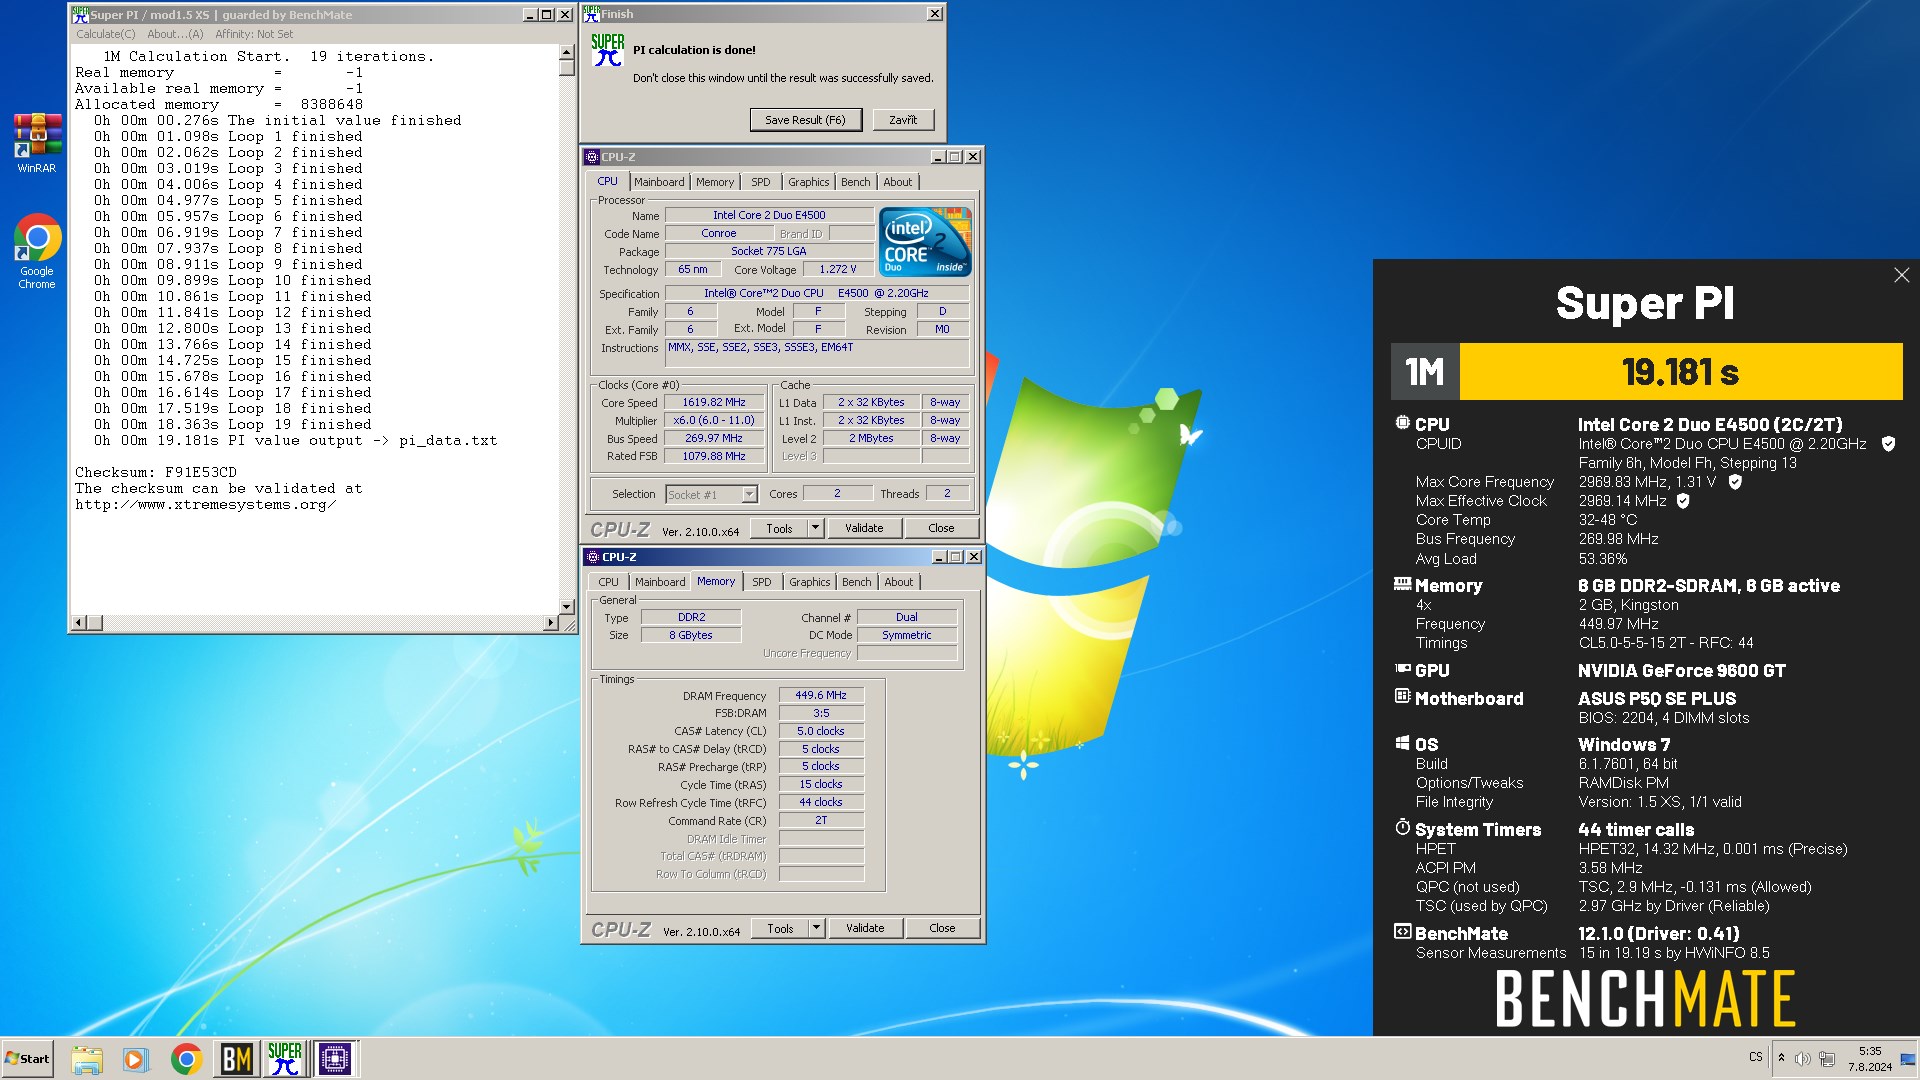
Task: Click CAS# Latency 5.0 clocks field
Action: [821, 731]
